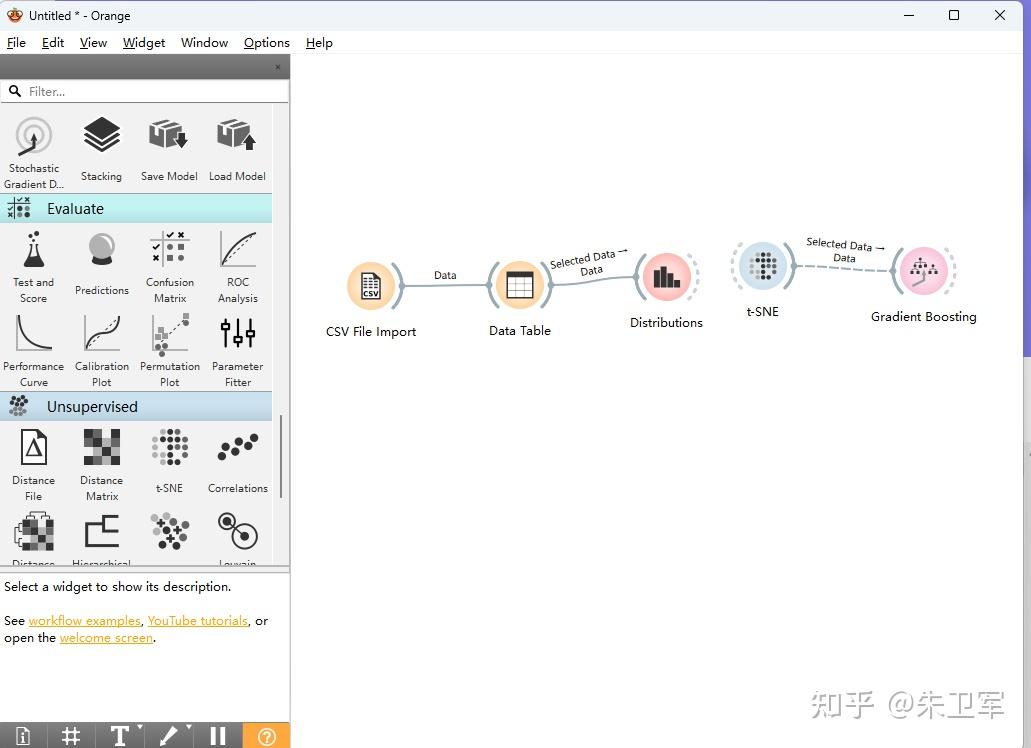Open the Edit menu
Image resolution: width=1031 pixels, height=748 pixels.
point(53,43)
